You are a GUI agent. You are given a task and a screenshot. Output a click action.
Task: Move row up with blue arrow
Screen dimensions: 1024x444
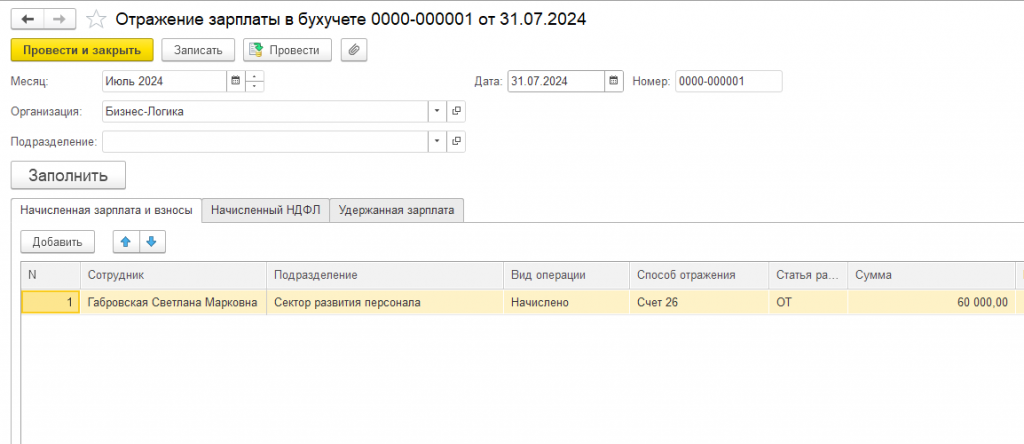pyautogui.click(x=126, y=242)
